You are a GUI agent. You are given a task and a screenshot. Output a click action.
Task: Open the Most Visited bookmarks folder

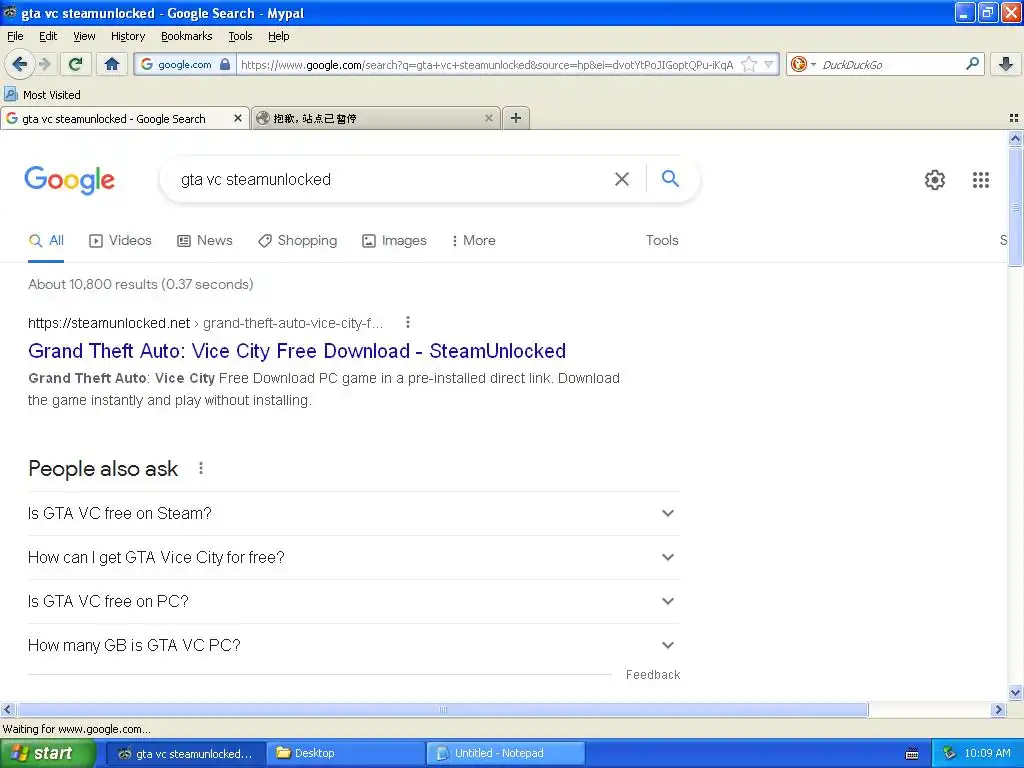[42, 95]
